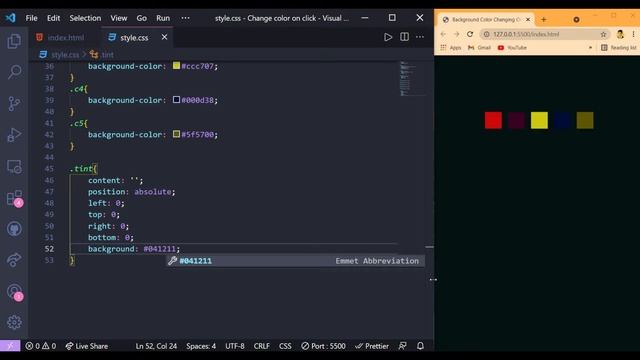This screenshot has height=360, width=640.
Task: Start Live Share from status bar
Action: [x=87, y=346]
